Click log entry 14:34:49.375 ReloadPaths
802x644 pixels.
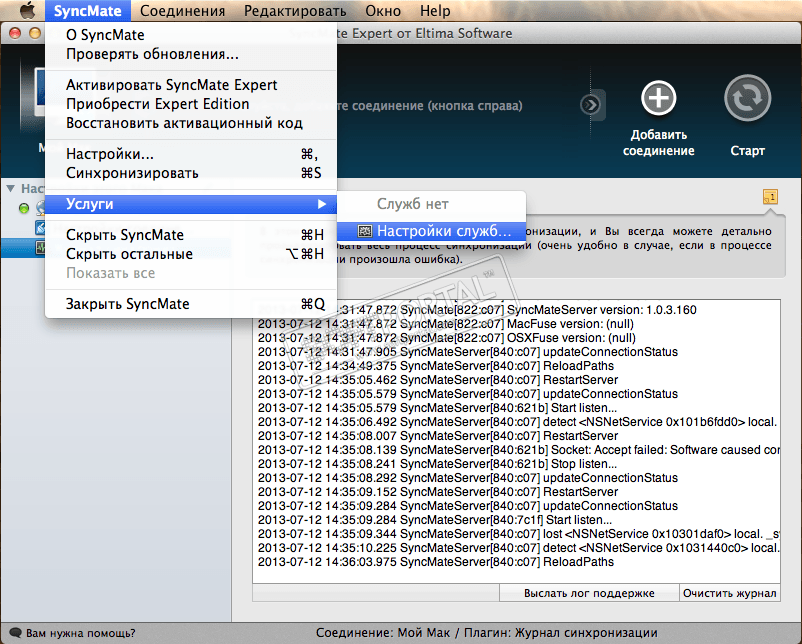436,366
